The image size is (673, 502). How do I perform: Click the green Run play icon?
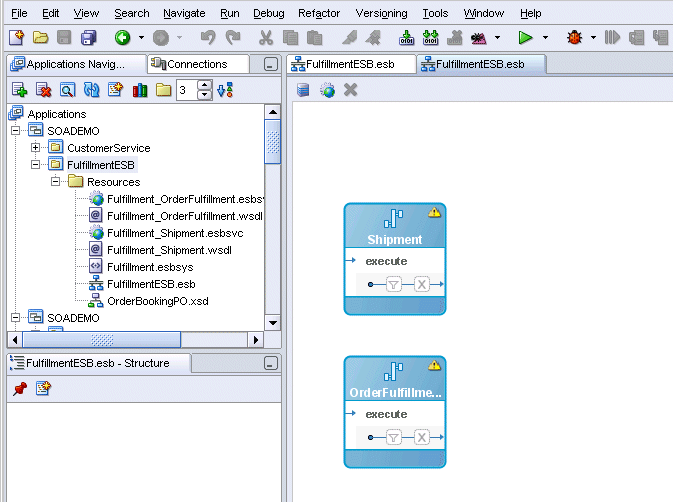(525, 38)
